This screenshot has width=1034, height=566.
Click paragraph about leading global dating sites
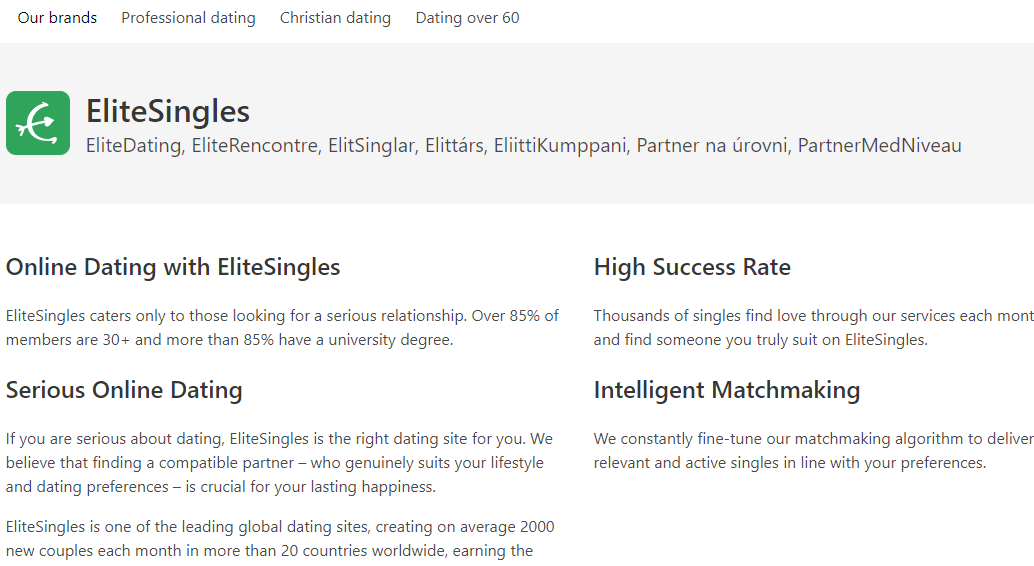(x=279, y=538)
